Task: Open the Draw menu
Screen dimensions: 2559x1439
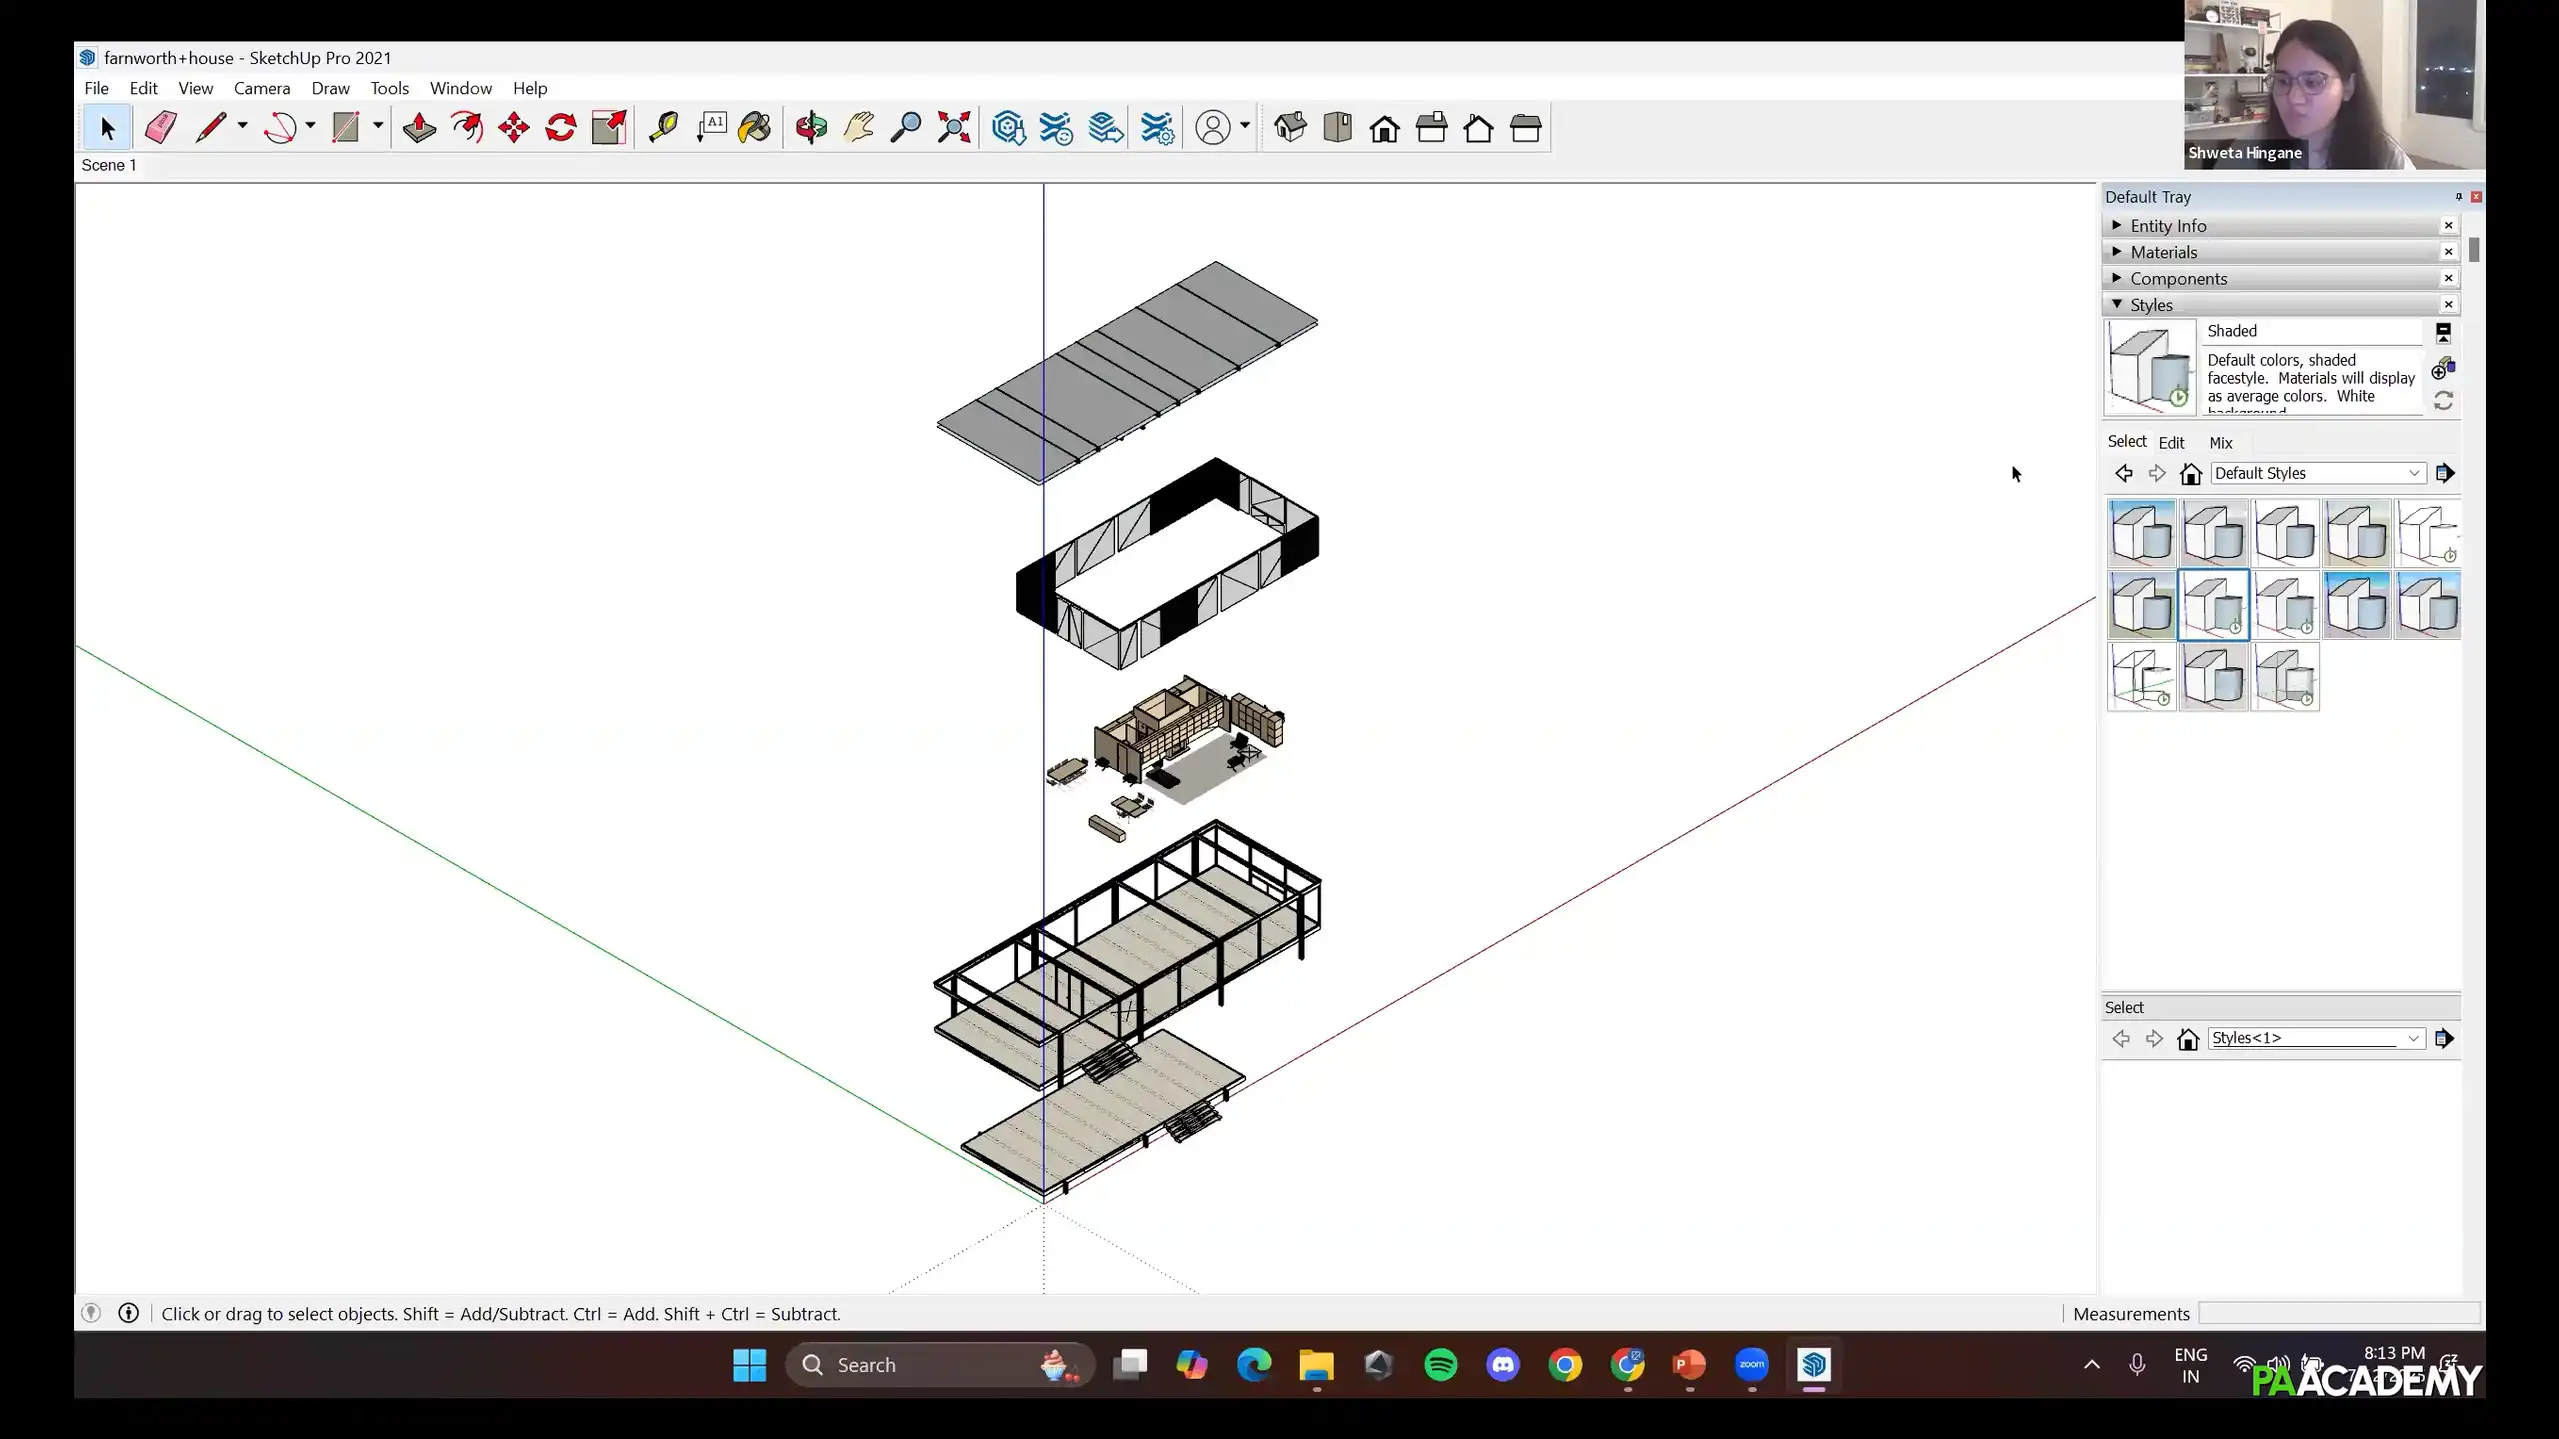Action: pos(330,88)
